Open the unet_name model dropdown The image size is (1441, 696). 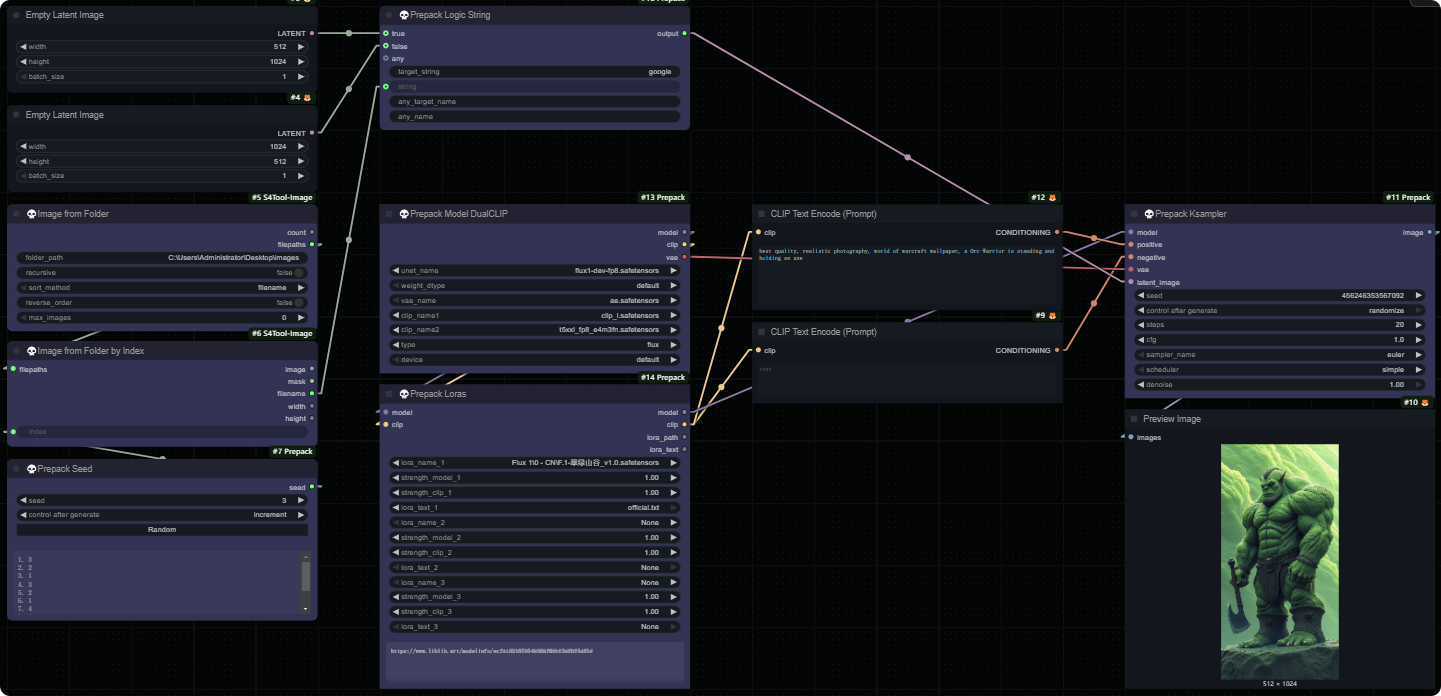535,271
